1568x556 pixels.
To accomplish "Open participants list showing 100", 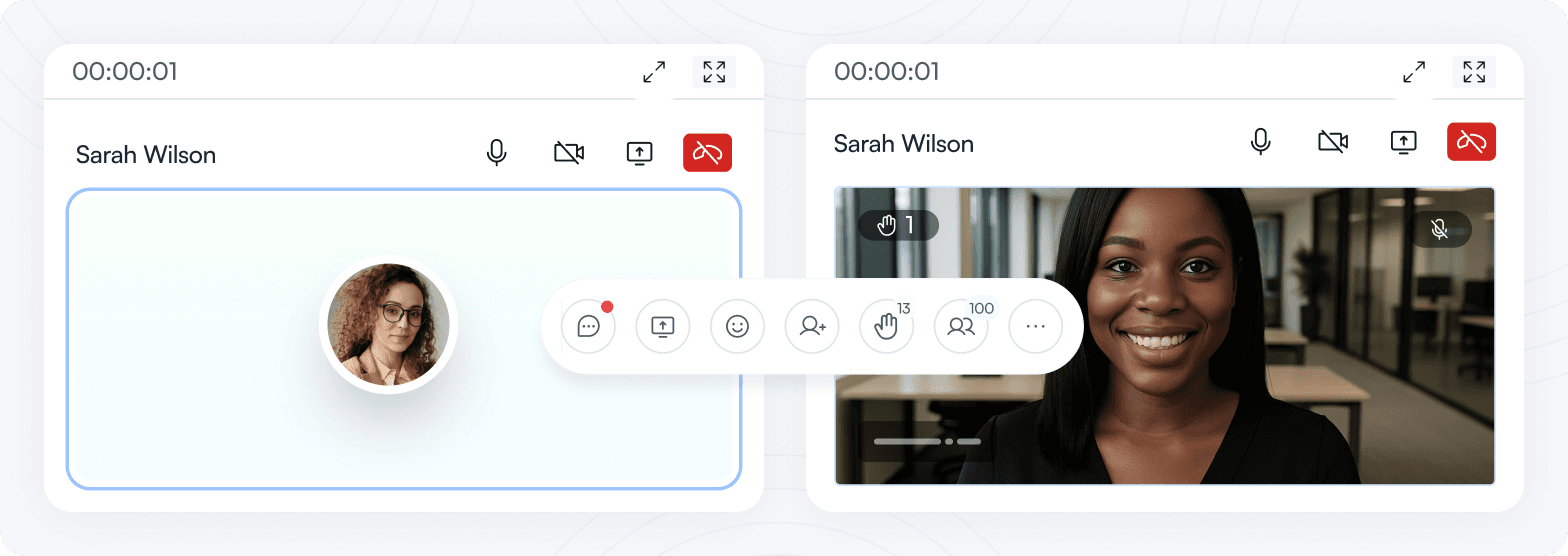I will [x=961, y=326].
